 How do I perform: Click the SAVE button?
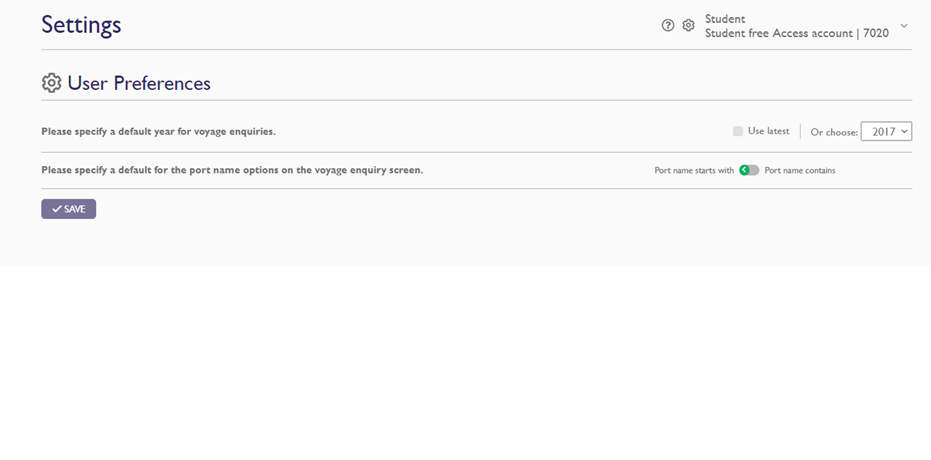point(68,209)
